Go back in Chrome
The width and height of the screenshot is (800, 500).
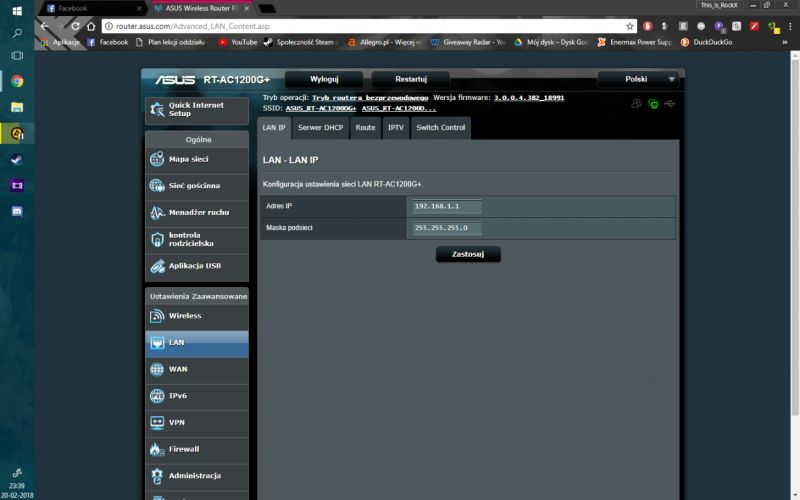coord(44,26)
